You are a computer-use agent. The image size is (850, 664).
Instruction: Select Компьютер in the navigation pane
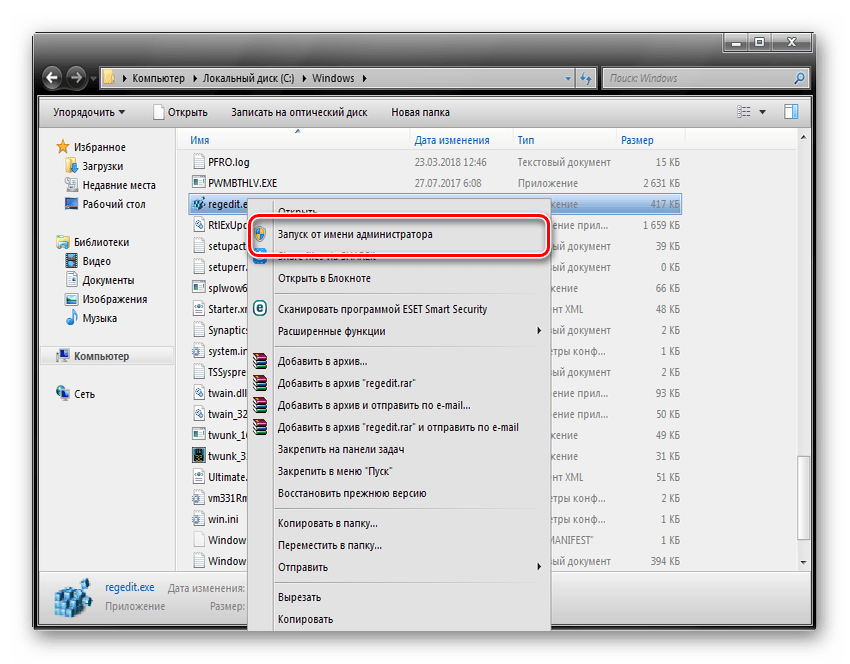pyautogui.click(x=100, y=356)
